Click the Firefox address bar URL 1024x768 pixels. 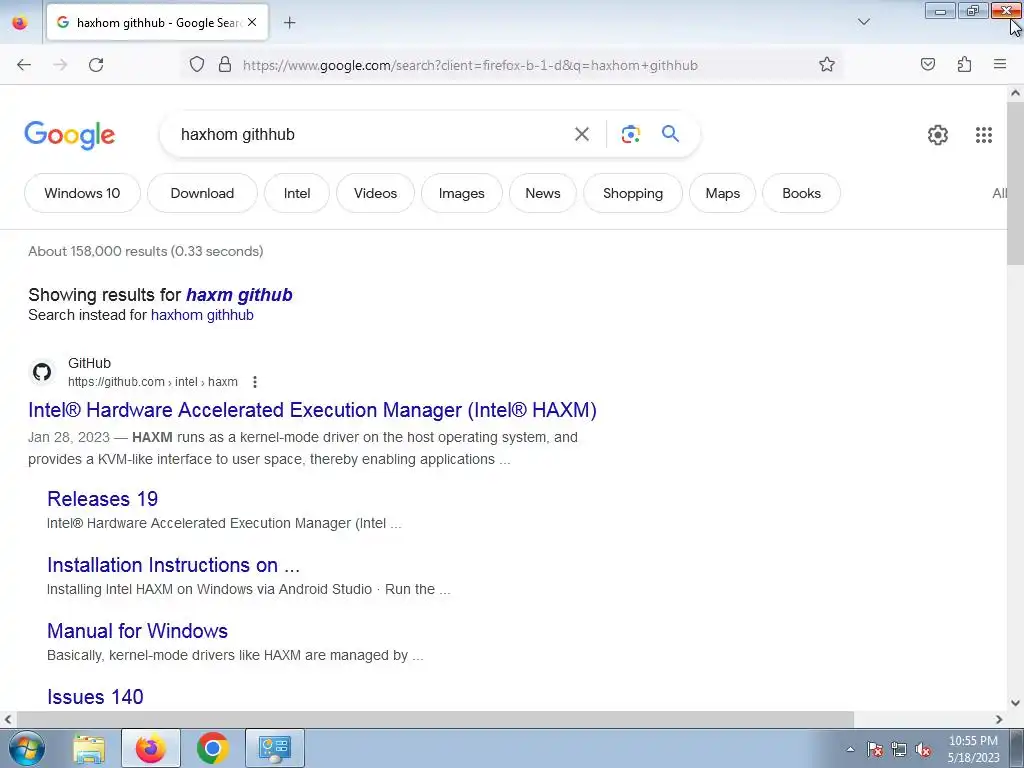point(470,65)
